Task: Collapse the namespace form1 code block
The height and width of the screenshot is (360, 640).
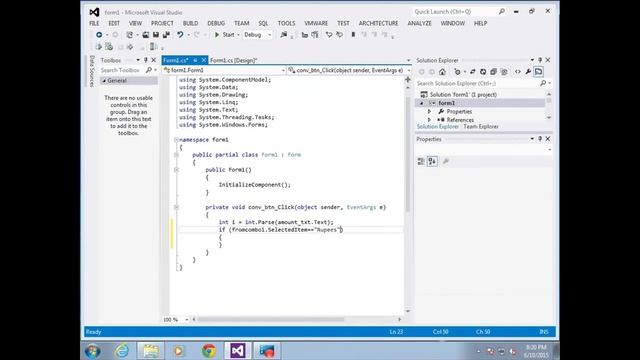Action: click(x=176, y=140)
